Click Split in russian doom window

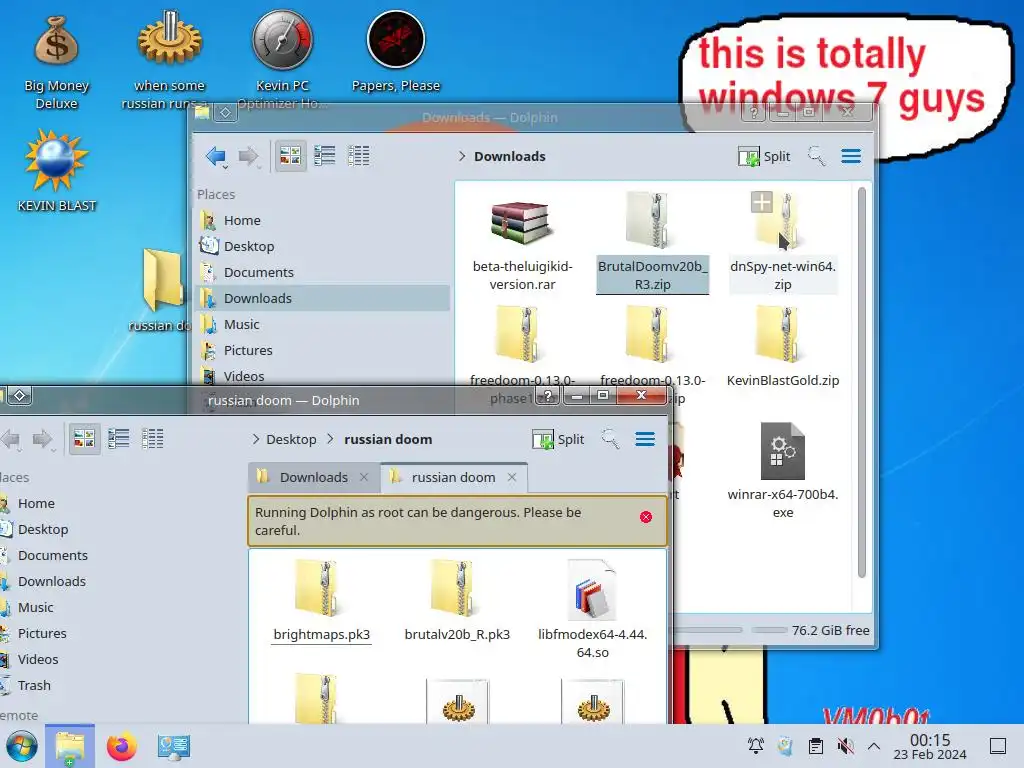click(x=558, y=440)
